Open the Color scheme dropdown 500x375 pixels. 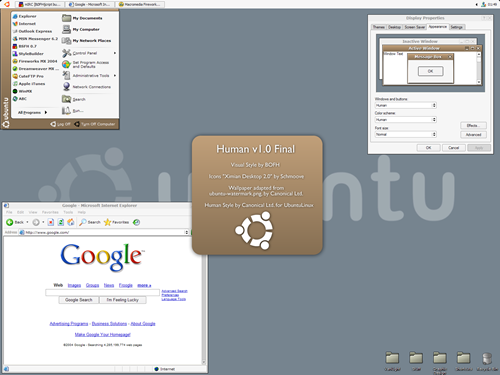[434, 119]
